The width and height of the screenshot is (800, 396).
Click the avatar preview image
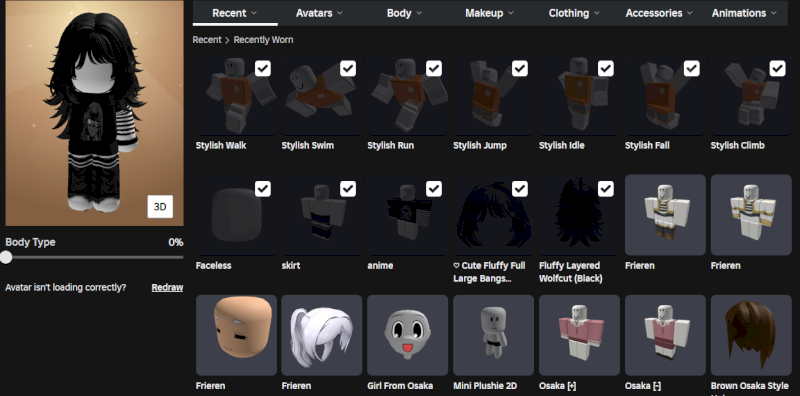pyautogui.click(x=94, y=113)
